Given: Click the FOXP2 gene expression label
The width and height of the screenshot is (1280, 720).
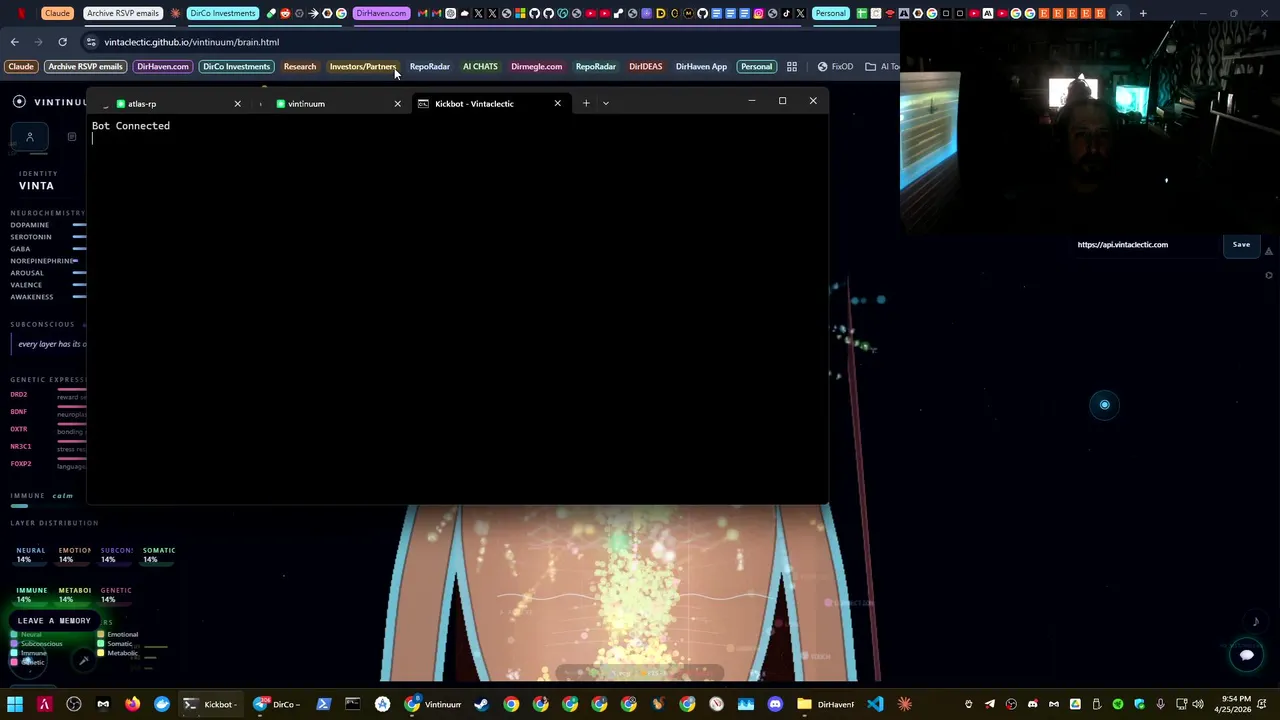Looking at the screenshot, I should pos(21,464).
